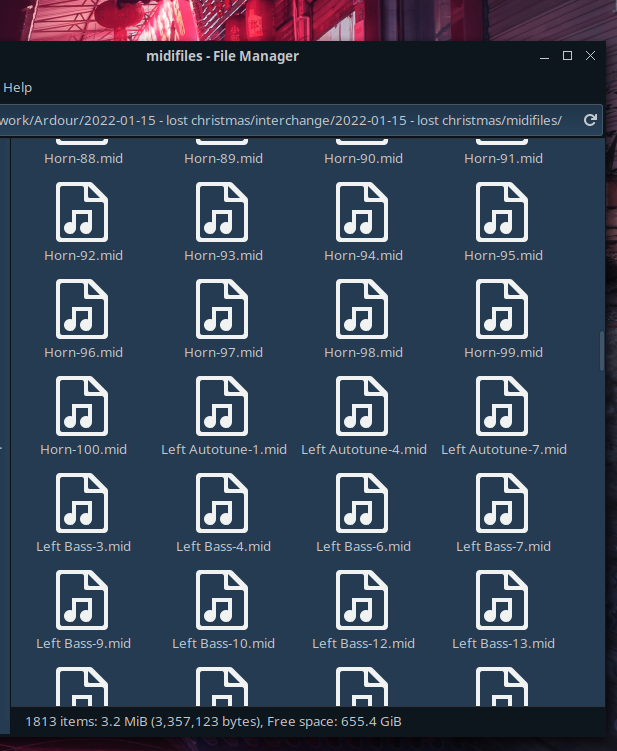Viewport: 617px width, 751px height.
Task: Click the Horn-97.mid filename label
Action: (x=223, y=352)
